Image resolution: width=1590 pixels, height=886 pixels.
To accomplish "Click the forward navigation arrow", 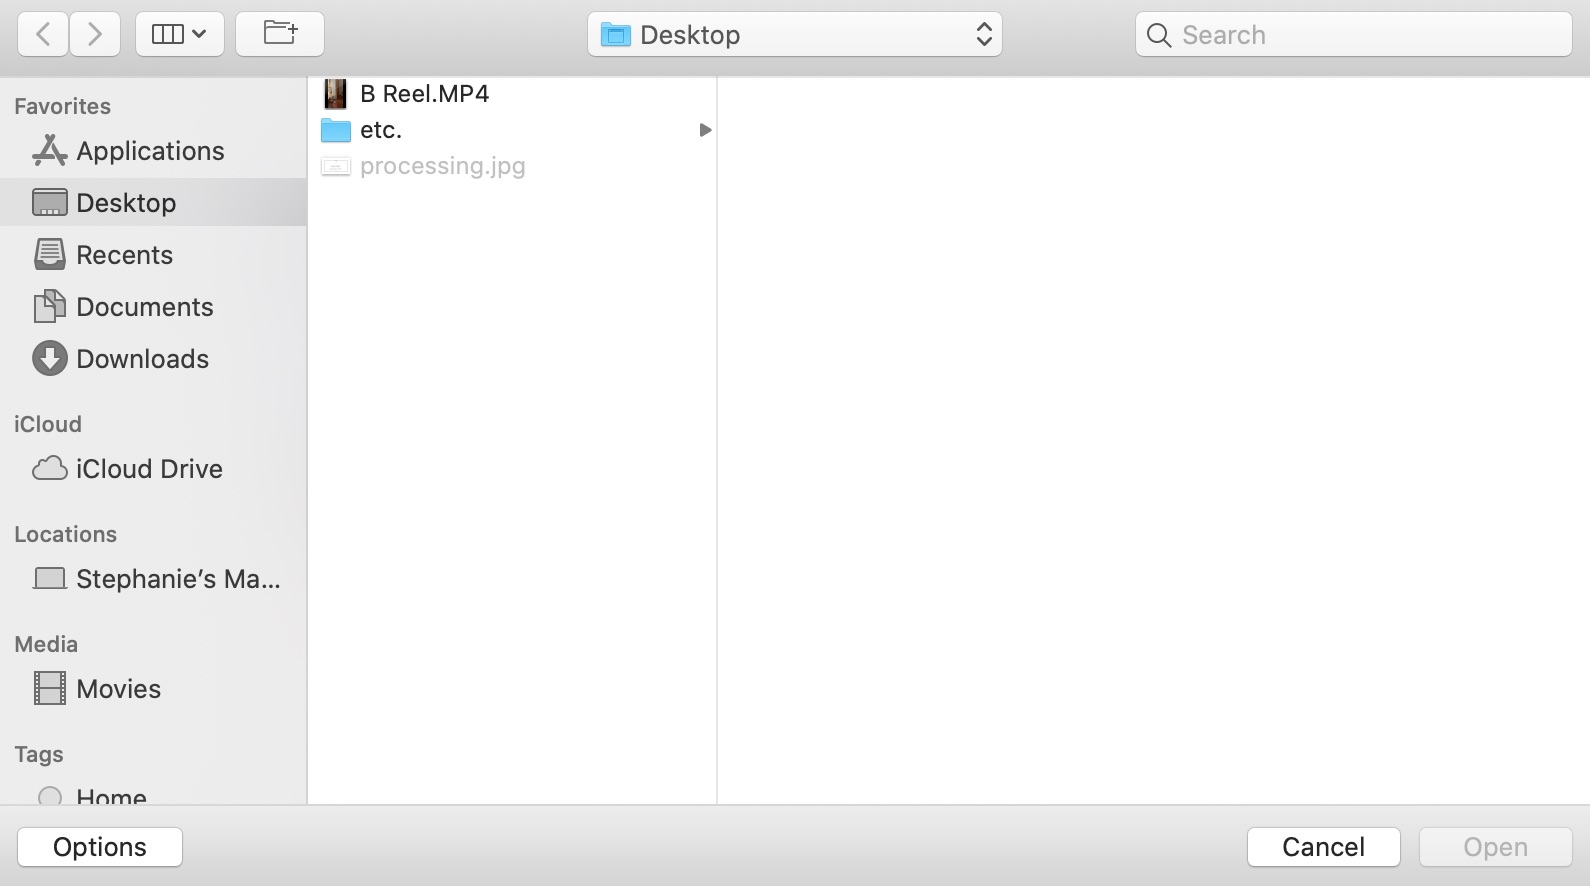I will coord(95,35).
